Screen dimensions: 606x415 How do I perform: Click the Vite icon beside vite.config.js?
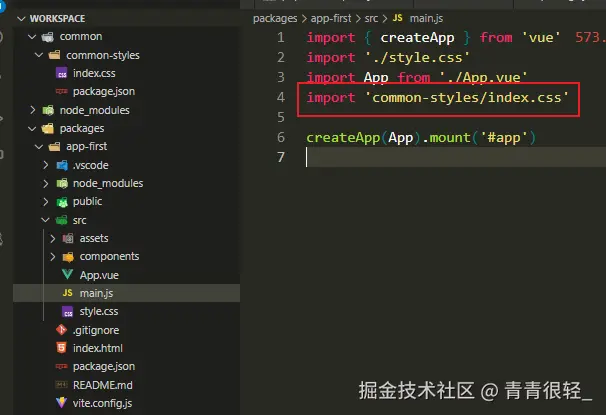pyautogui.click(x=61, y=403)
